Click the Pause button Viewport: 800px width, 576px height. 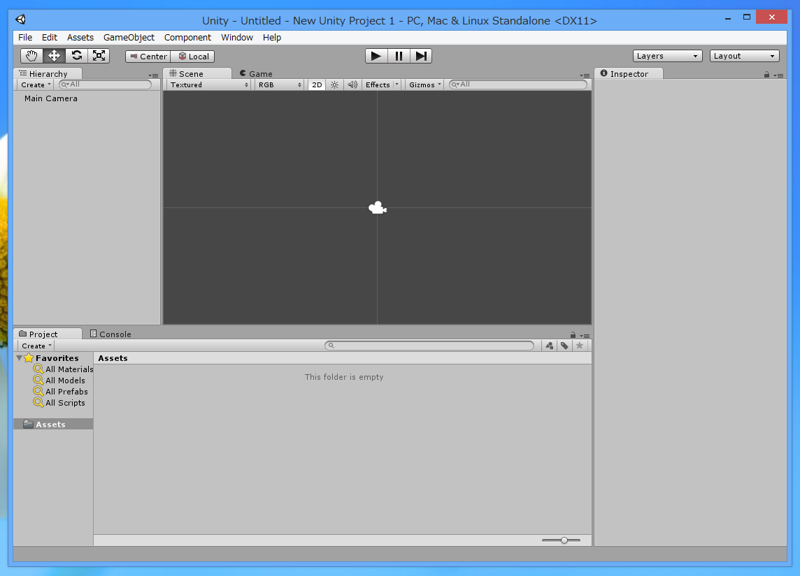[398, 56]
